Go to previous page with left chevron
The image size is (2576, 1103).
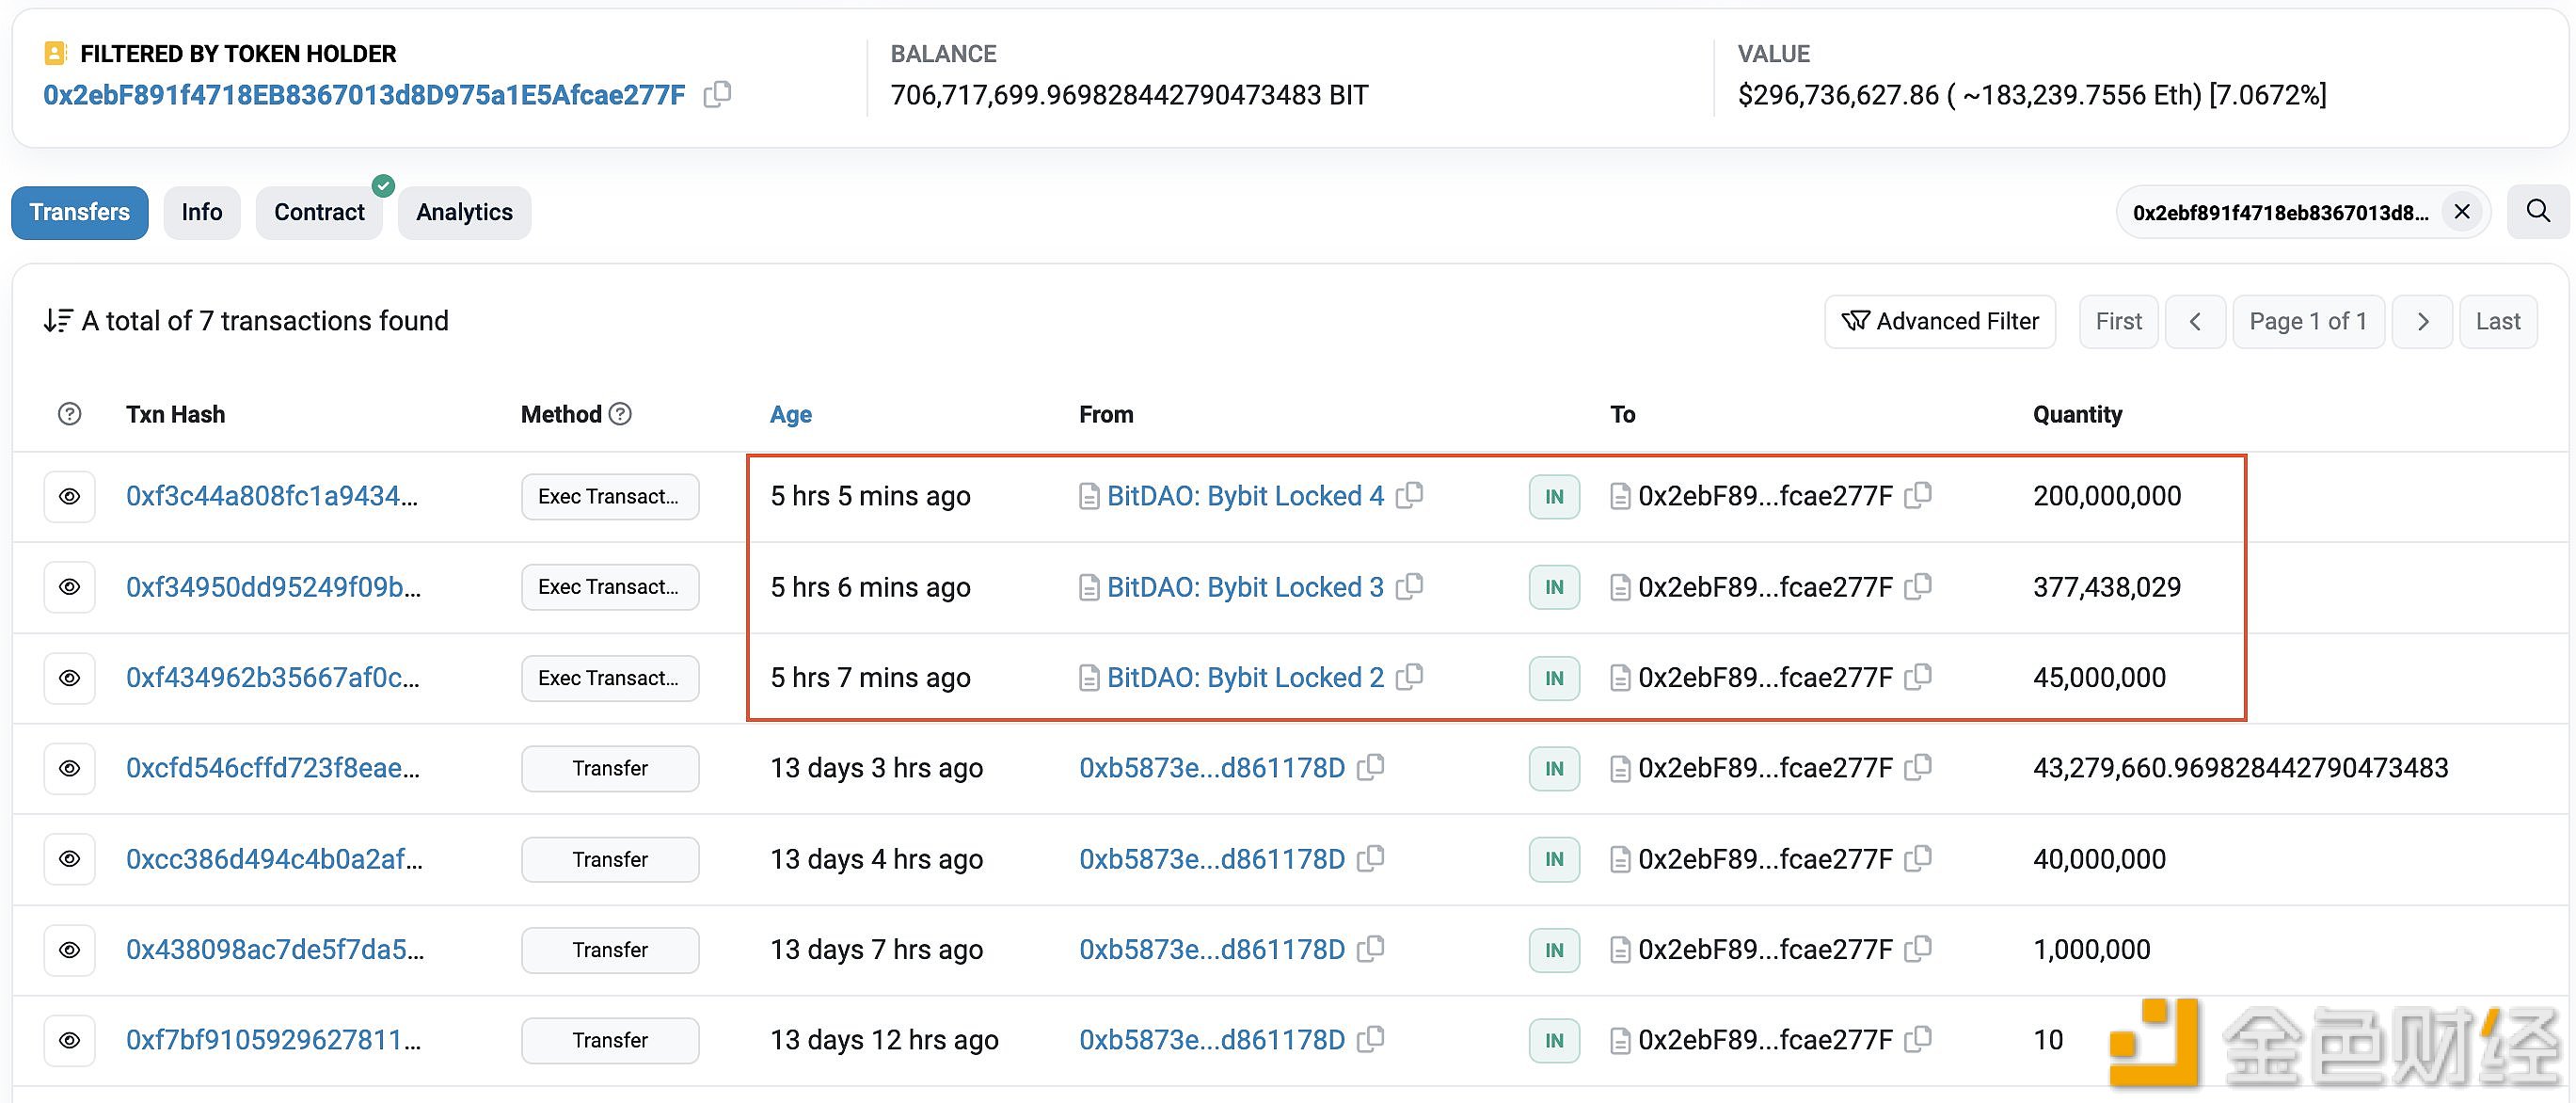coord(2195,321)
